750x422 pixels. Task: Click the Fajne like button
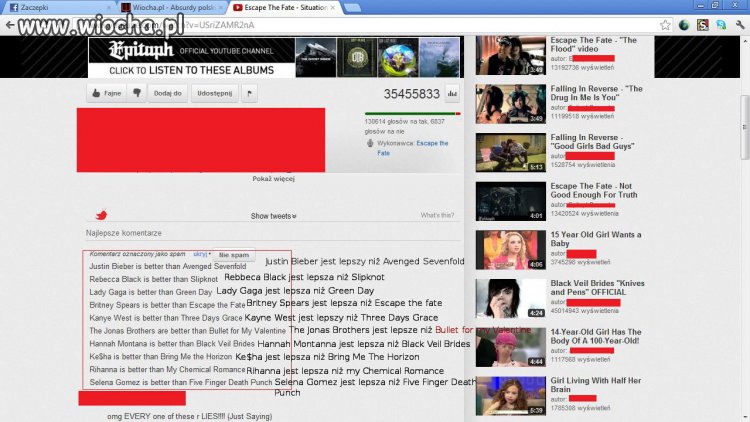tap(107, 93)
